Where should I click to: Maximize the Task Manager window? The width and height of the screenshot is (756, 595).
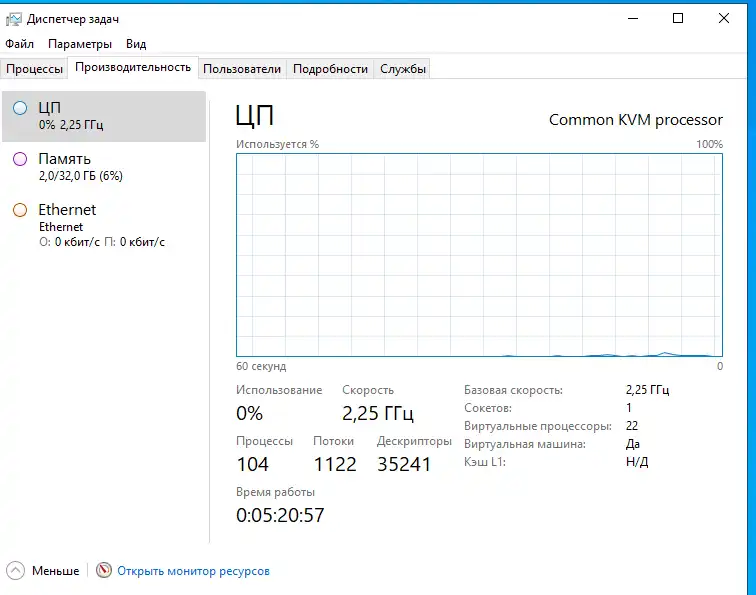tap(678, 18)
